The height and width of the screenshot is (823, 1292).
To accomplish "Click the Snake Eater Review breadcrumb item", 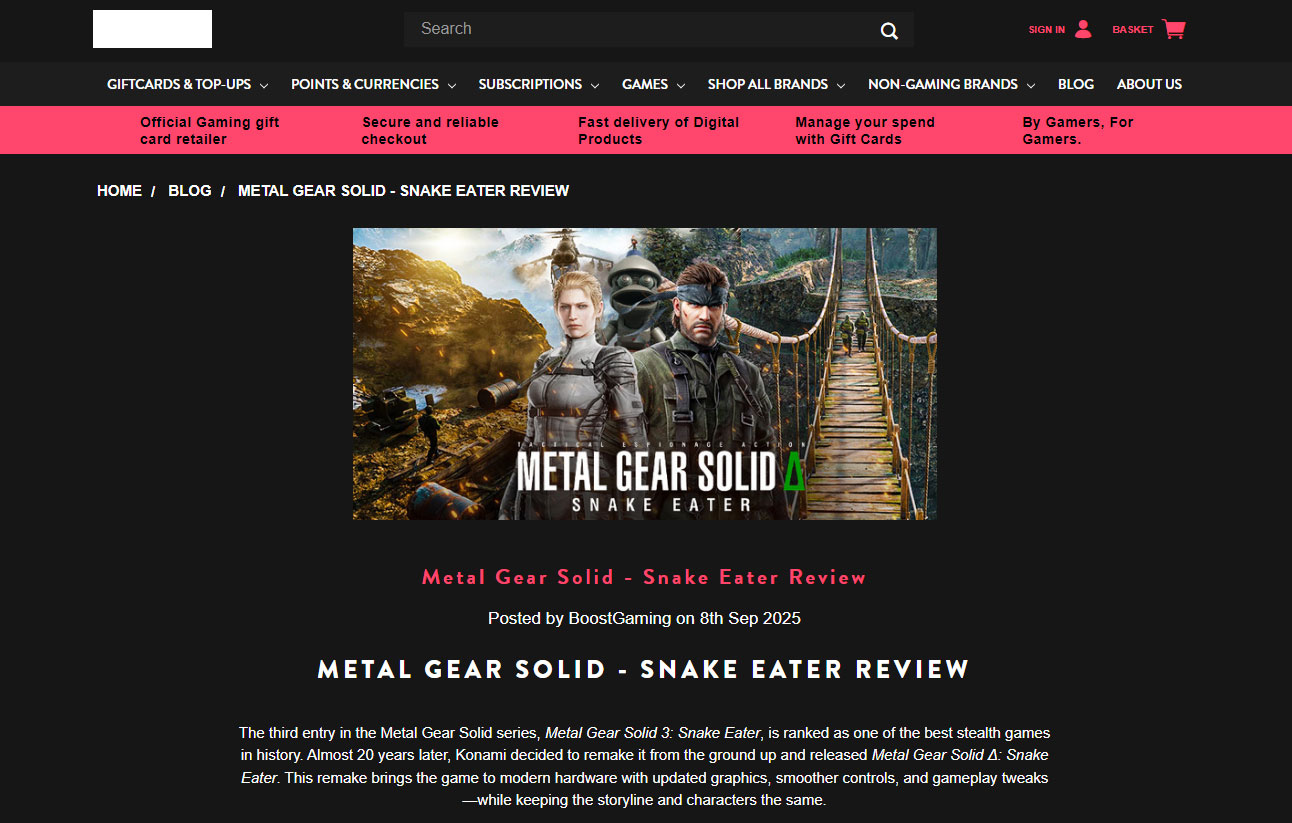I will [404, 190].
